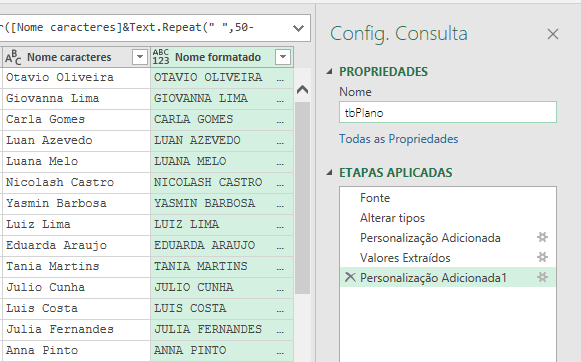Click the cell Luiz Lima

[x=76, y=224]
